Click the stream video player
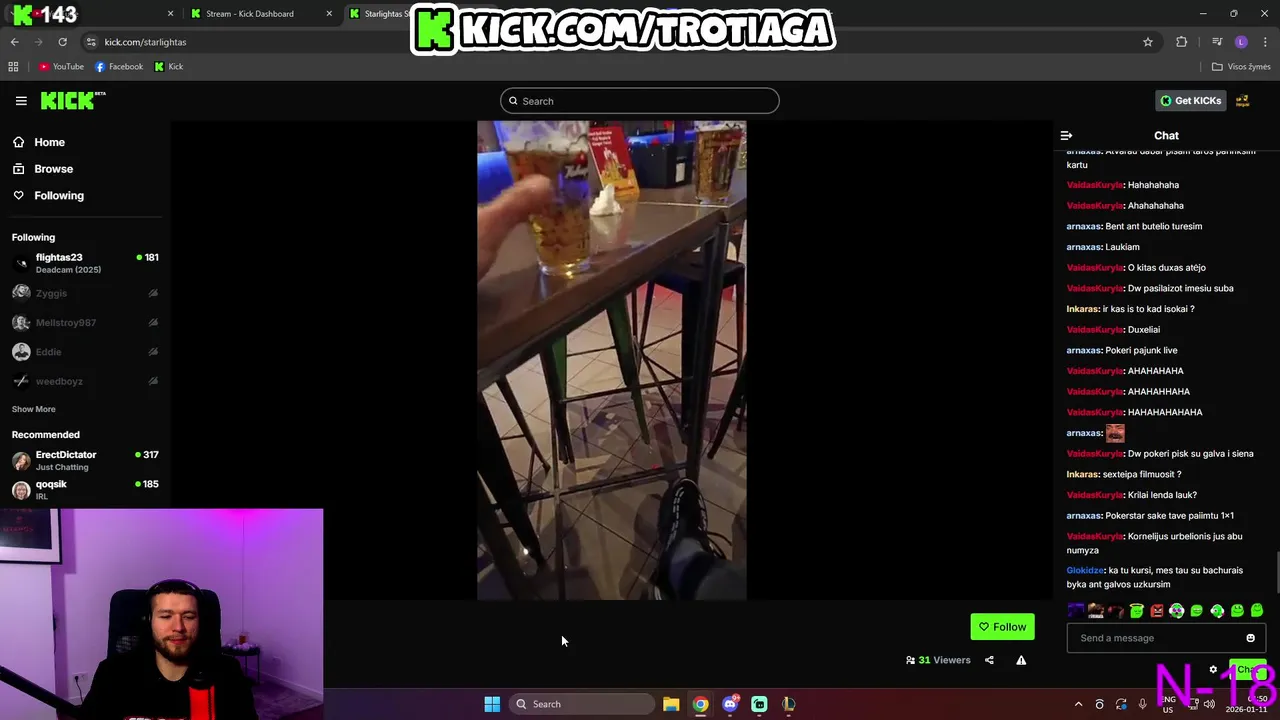 tap(611, 360)
